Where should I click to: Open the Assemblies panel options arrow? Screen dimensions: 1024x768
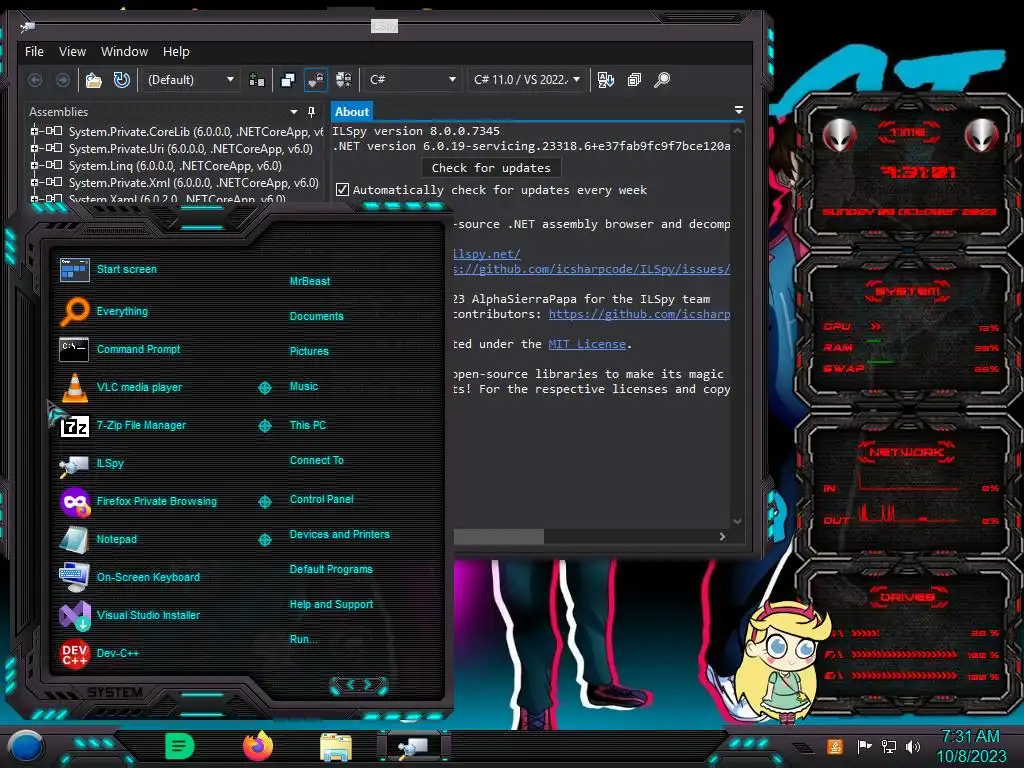click(x=294, y=112)
